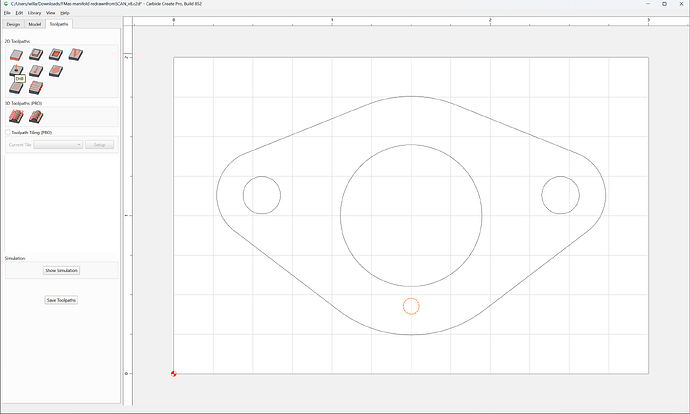Select the Contour toolpath icon

[x=16, y=55]
